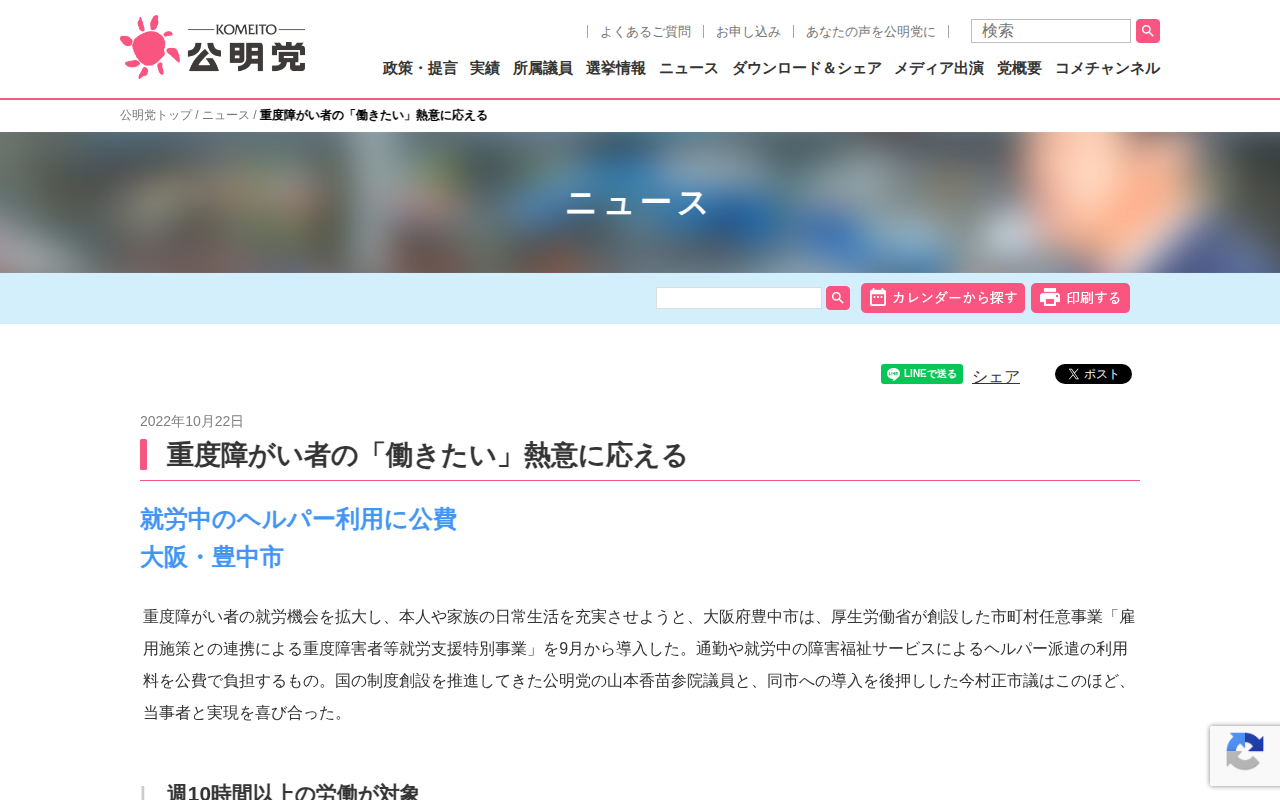
Task: Open ニュース menu item
Action: point(689,68)
